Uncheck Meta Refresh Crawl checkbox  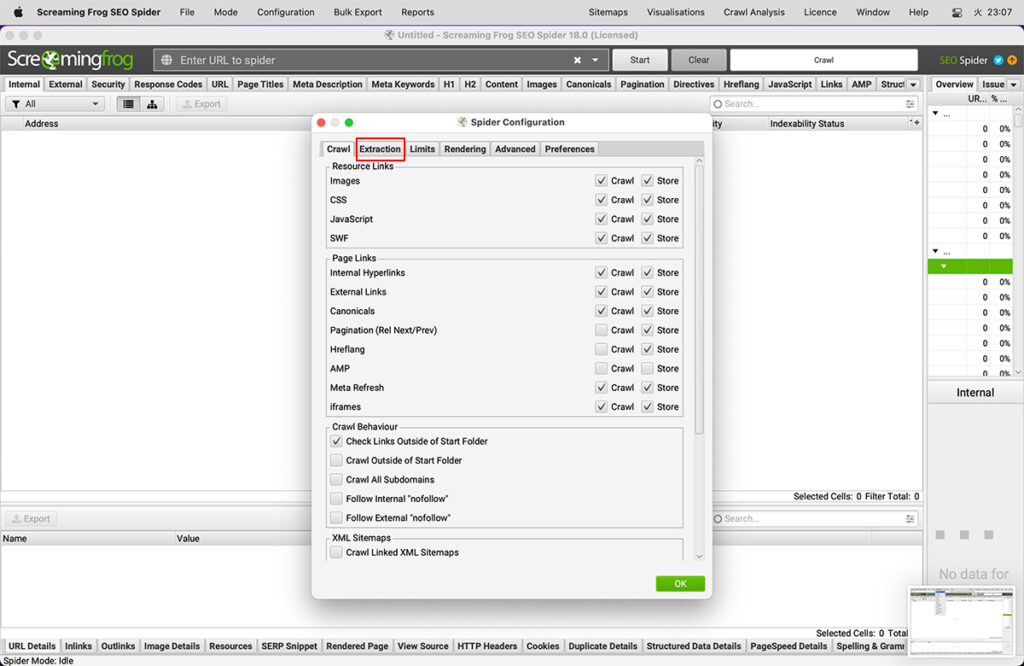[601, 387]
